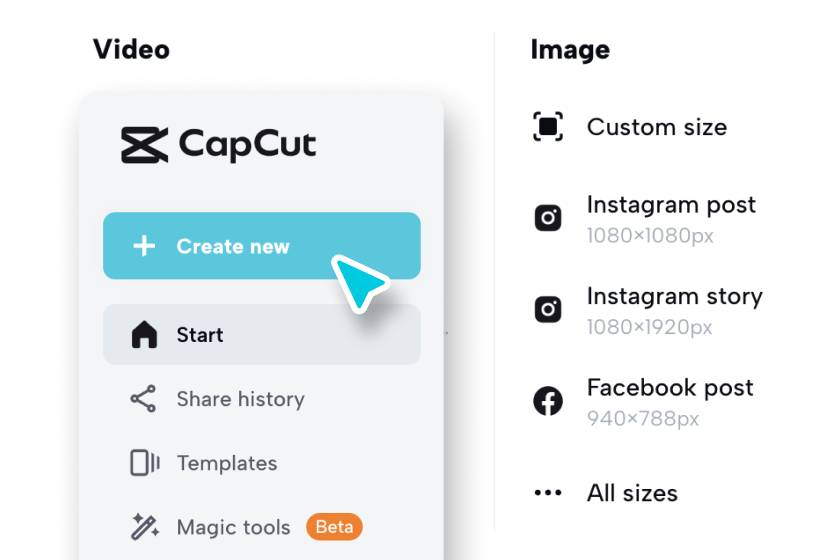This screenshot has height=560, width=840.
Task: Click the Custom size icon
Action: (547, 127)
